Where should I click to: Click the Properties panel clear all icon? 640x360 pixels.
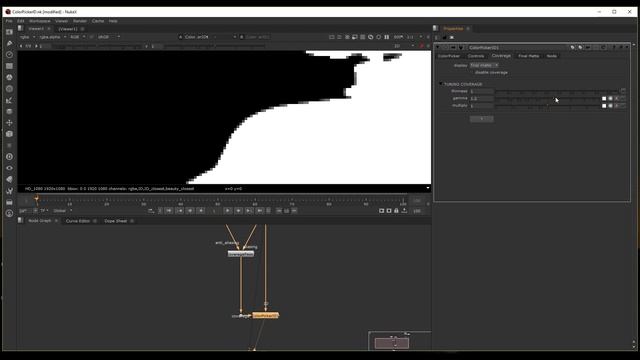point(452,38)
